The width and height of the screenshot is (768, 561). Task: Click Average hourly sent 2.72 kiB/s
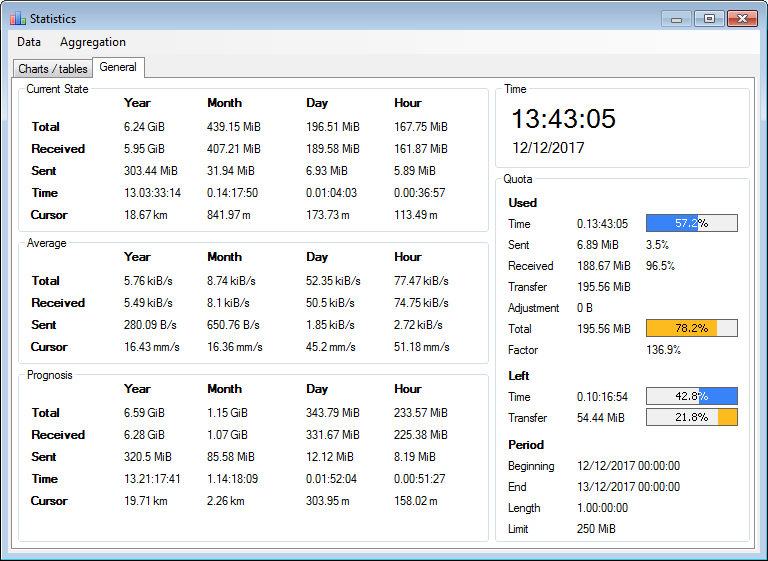[x=418, y=325]
